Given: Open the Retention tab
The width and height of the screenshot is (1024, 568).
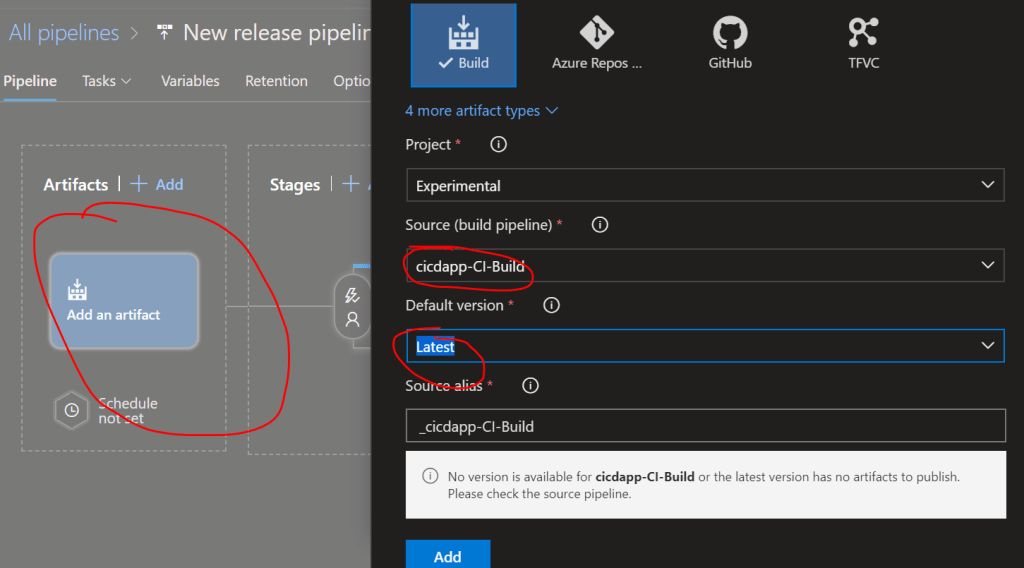Looking at the screenshot, I should pyautogui.click(x=276, y=81).
